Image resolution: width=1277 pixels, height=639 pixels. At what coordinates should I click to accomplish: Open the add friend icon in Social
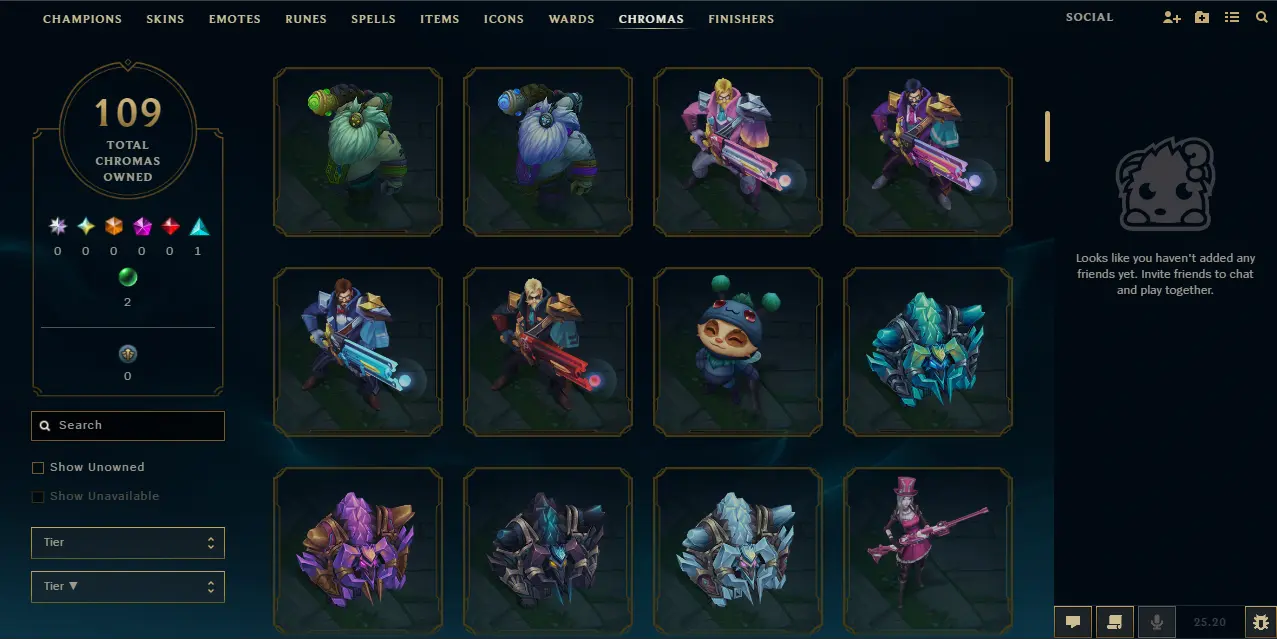point(1172,18)
